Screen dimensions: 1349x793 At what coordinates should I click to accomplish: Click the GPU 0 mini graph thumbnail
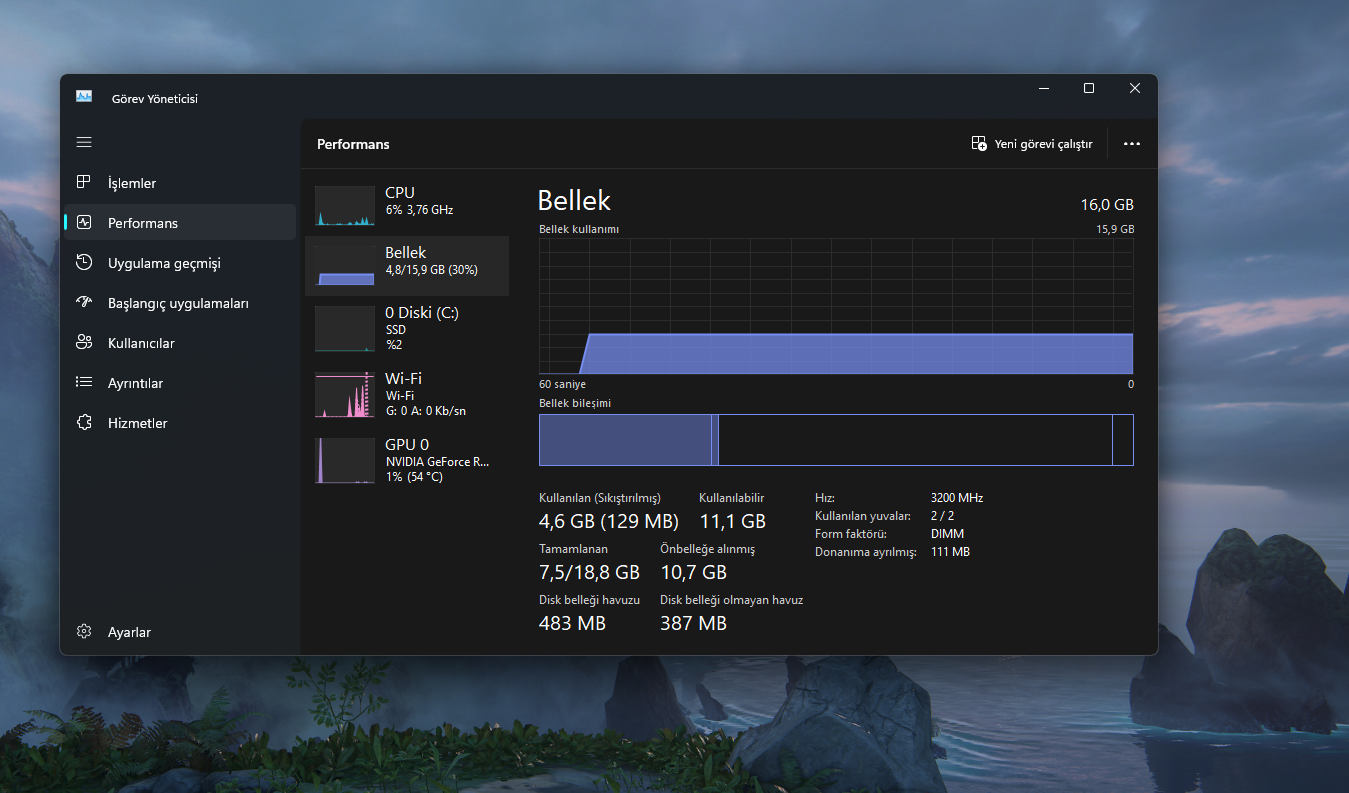point(345,461)
